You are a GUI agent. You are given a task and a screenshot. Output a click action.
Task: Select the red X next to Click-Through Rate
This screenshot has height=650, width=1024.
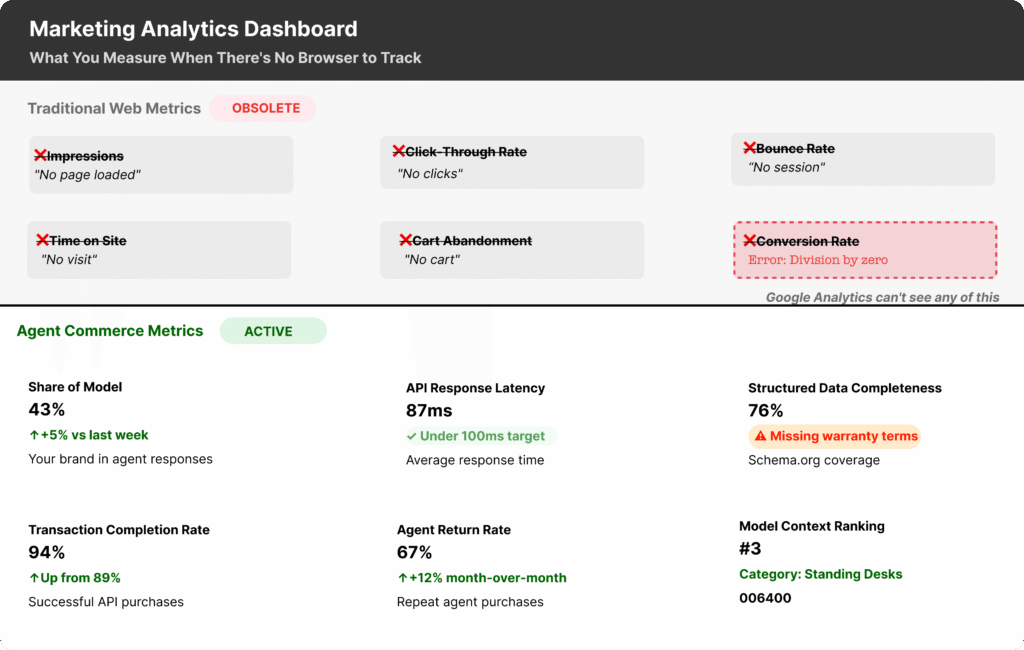tap(401, 151)
